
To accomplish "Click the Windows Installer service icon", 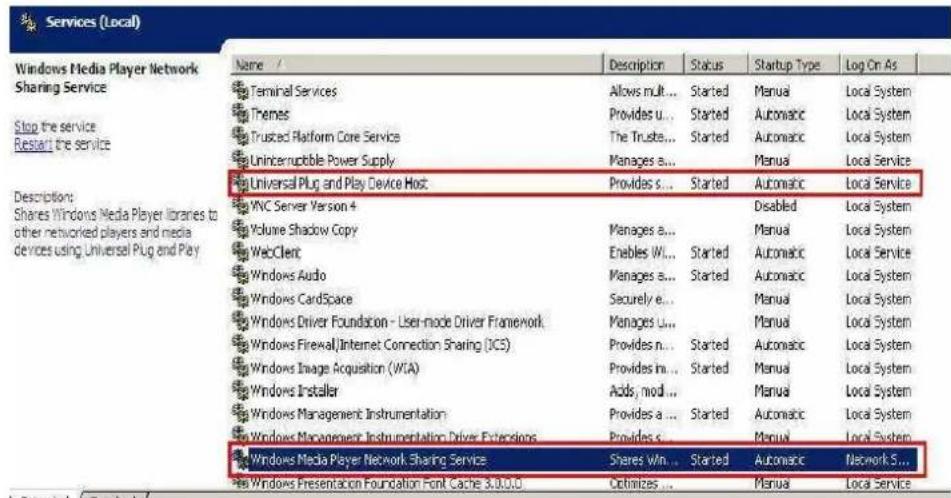I will click(x=241, y=391).
